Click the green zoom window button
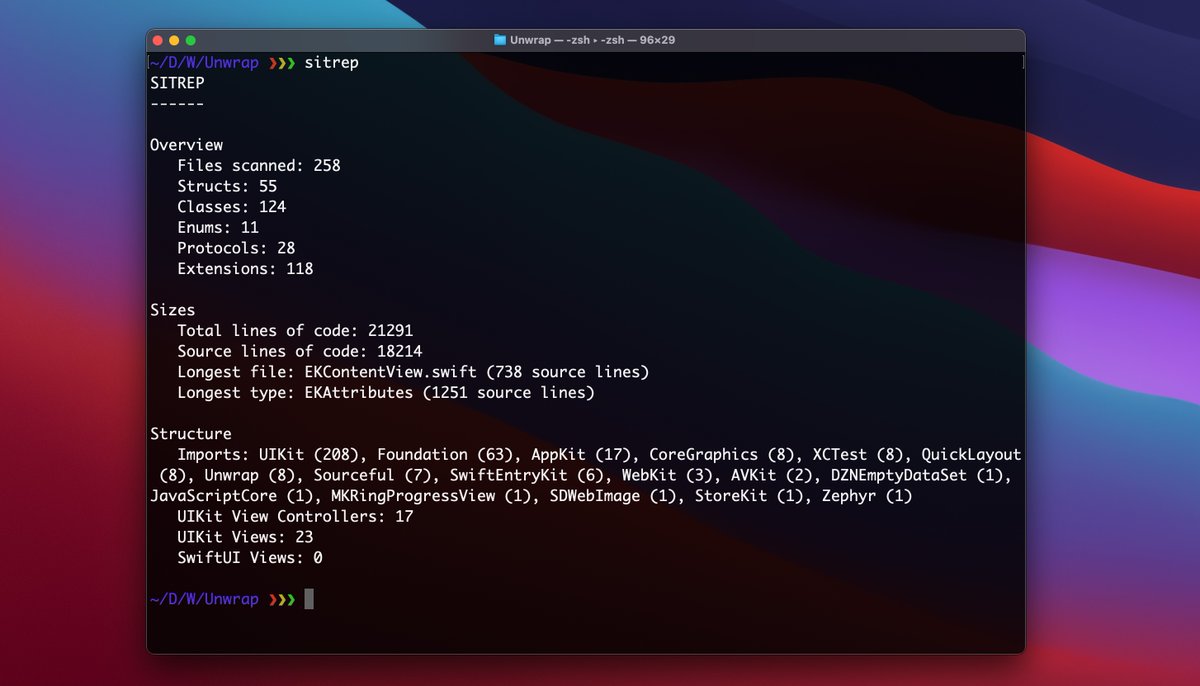Screen dimensions: 1200x686 pos(191,40)
